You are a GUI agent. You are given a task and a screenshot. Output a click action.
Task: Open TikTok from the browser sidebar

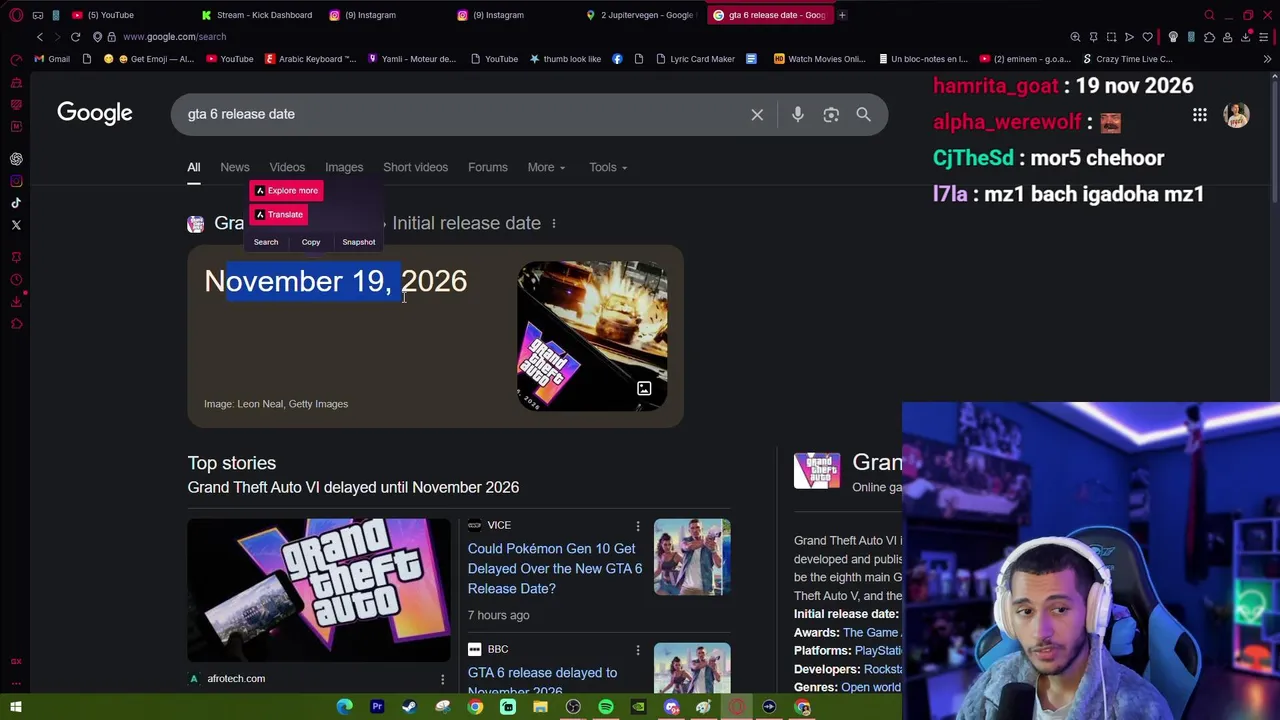coord(16,203)
